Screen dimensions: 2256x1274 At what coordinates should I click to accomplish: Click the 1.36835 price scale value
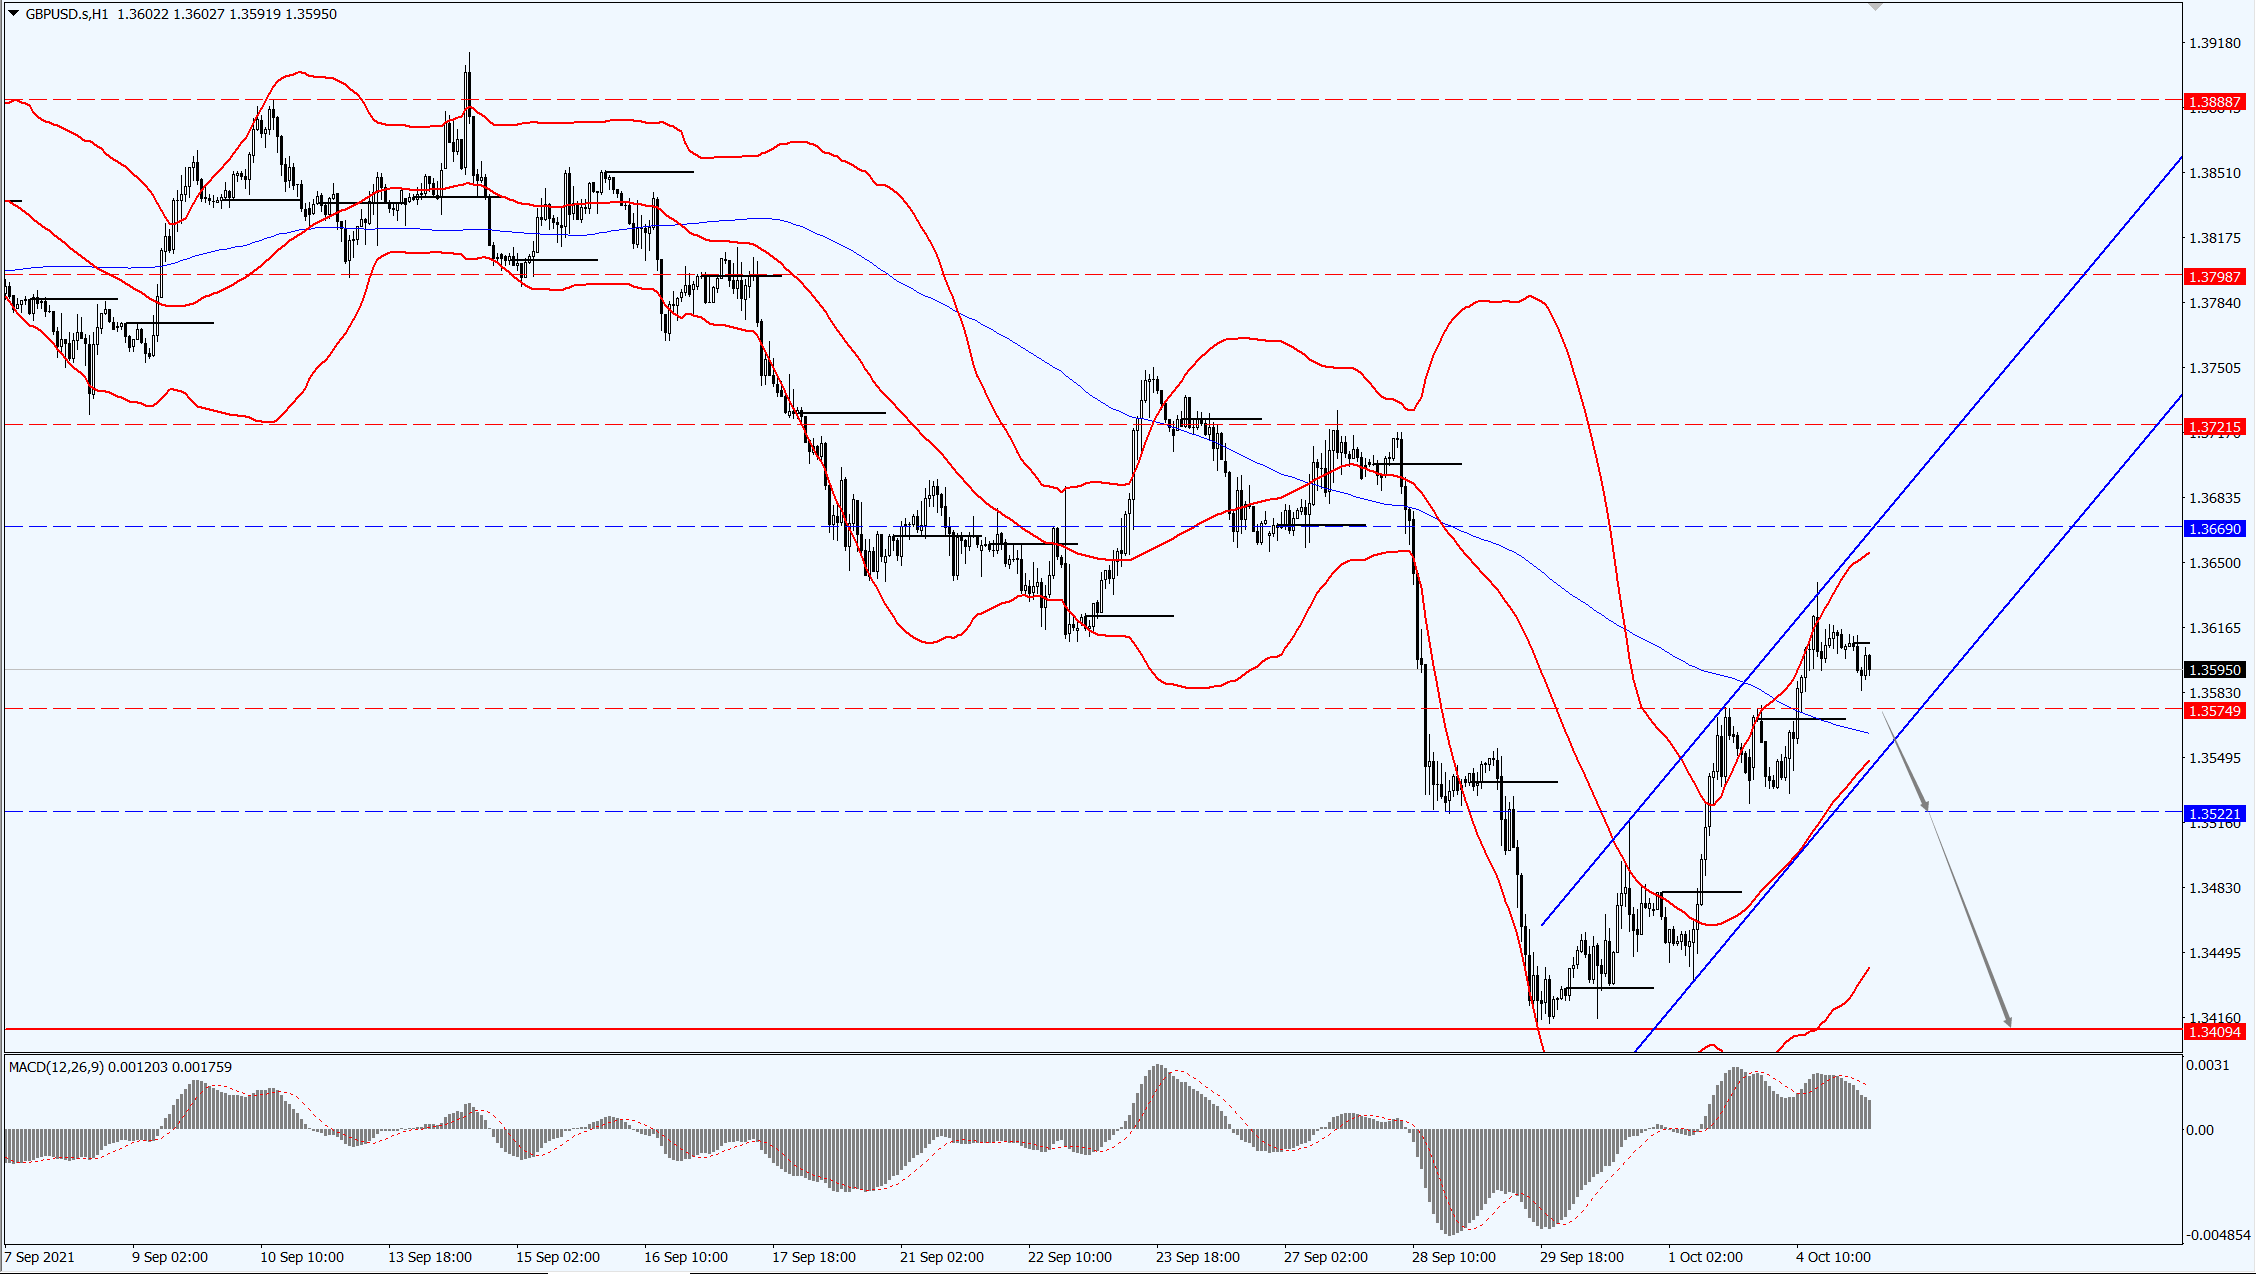point(2215,498)
